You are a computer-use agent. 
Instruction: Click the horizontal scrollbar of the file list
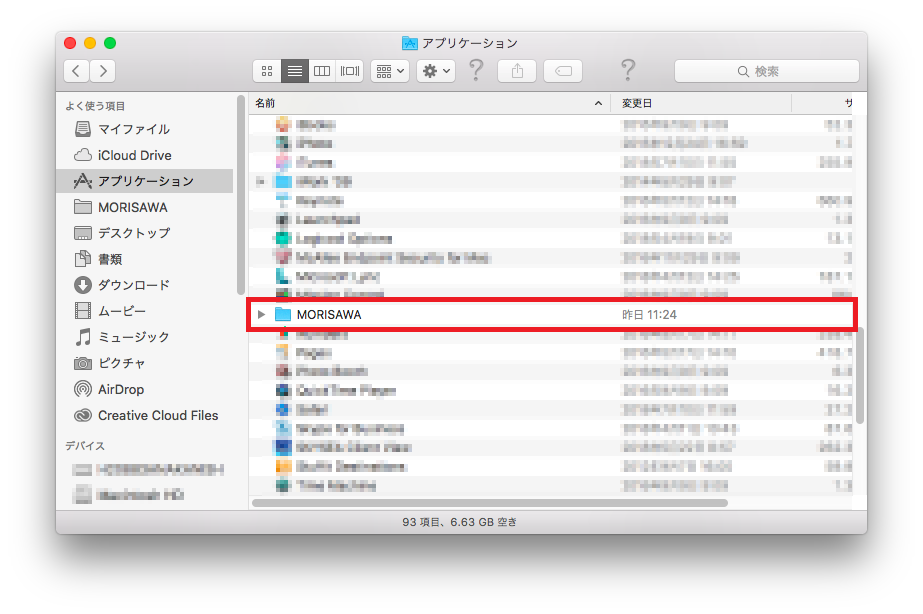pyautogui.click(x=490, y=503)
